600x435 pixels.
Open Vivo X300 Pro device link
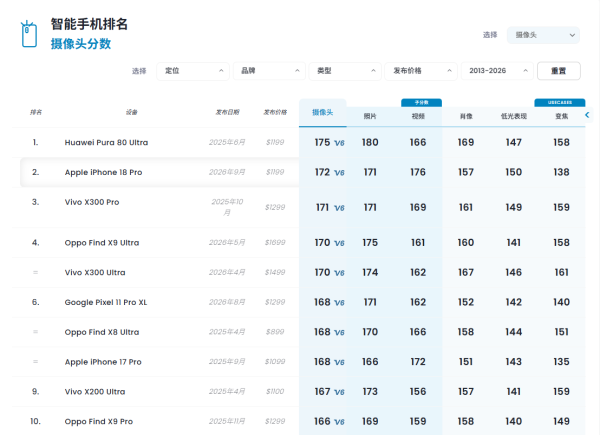click(x=92, y=202)
